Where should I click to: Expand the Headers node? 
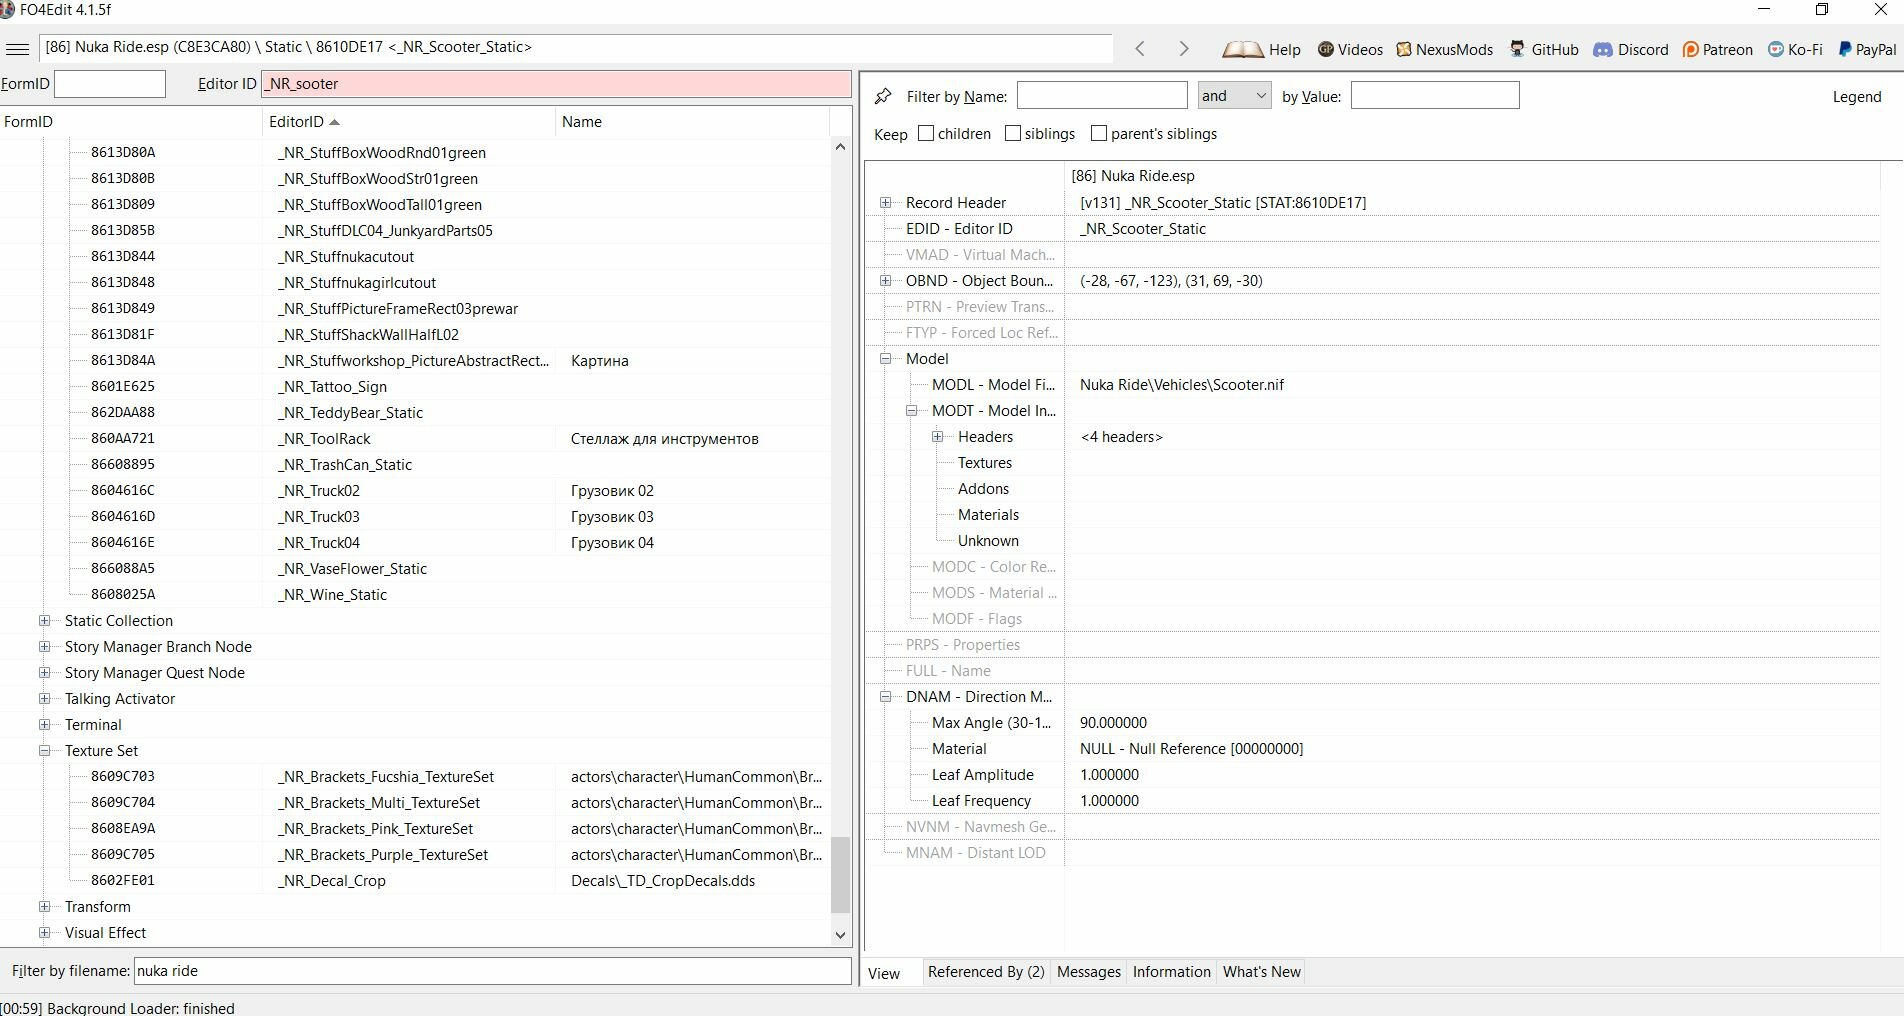point(937,436)
